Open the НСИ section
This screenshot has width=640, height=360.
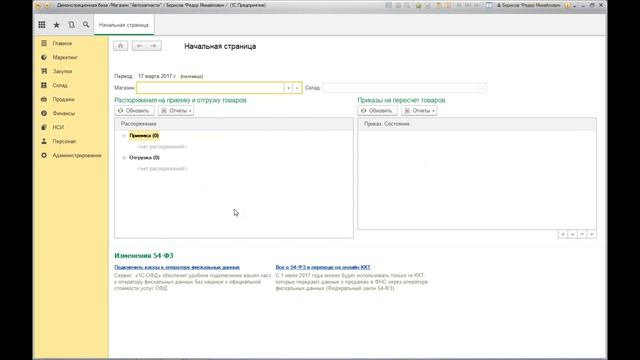[x=58, y=127]
